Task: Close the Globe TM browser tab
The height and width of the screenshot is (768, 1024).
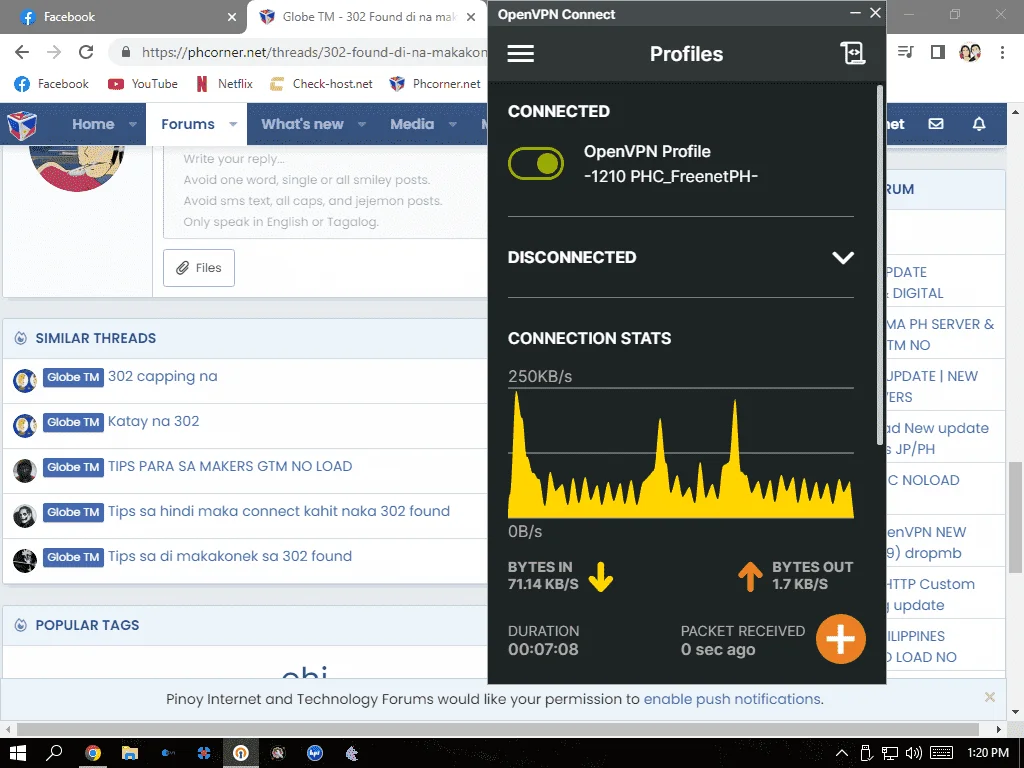Action: click(x=471, y=17)
